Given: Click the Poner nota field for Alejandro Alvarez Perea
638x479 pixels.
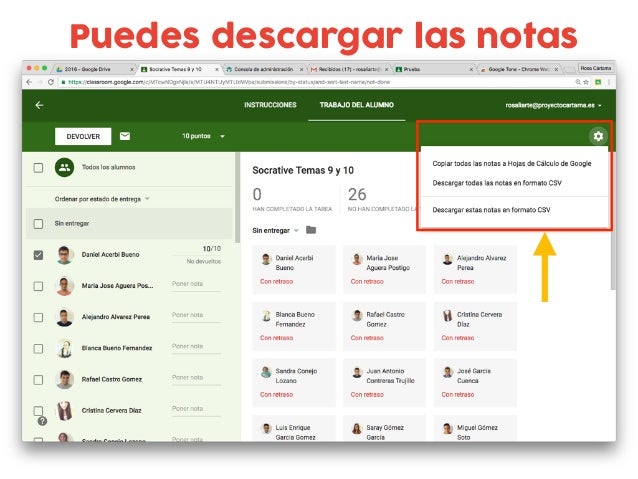Looking at the screenshot, I should pyautogui.click(x=196, y=316).
